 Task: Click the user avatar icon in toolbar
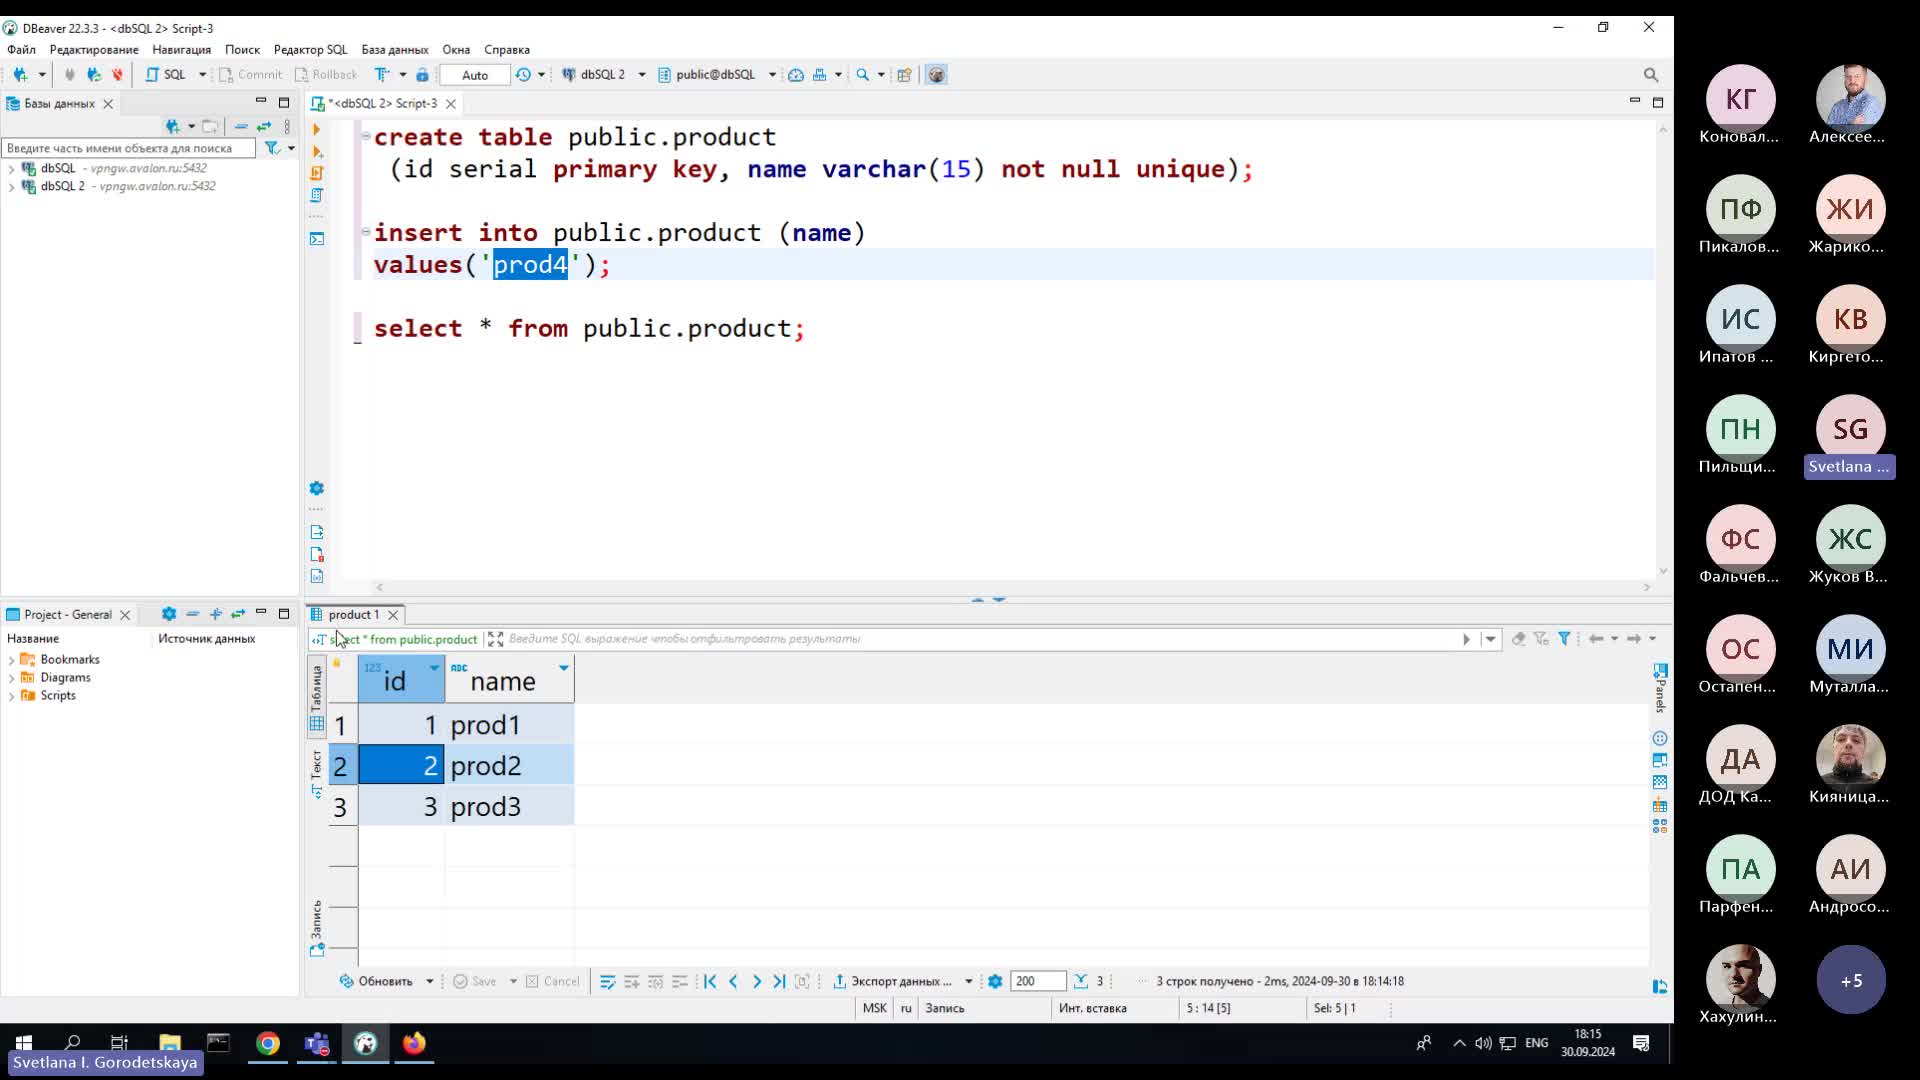(936, 75)
